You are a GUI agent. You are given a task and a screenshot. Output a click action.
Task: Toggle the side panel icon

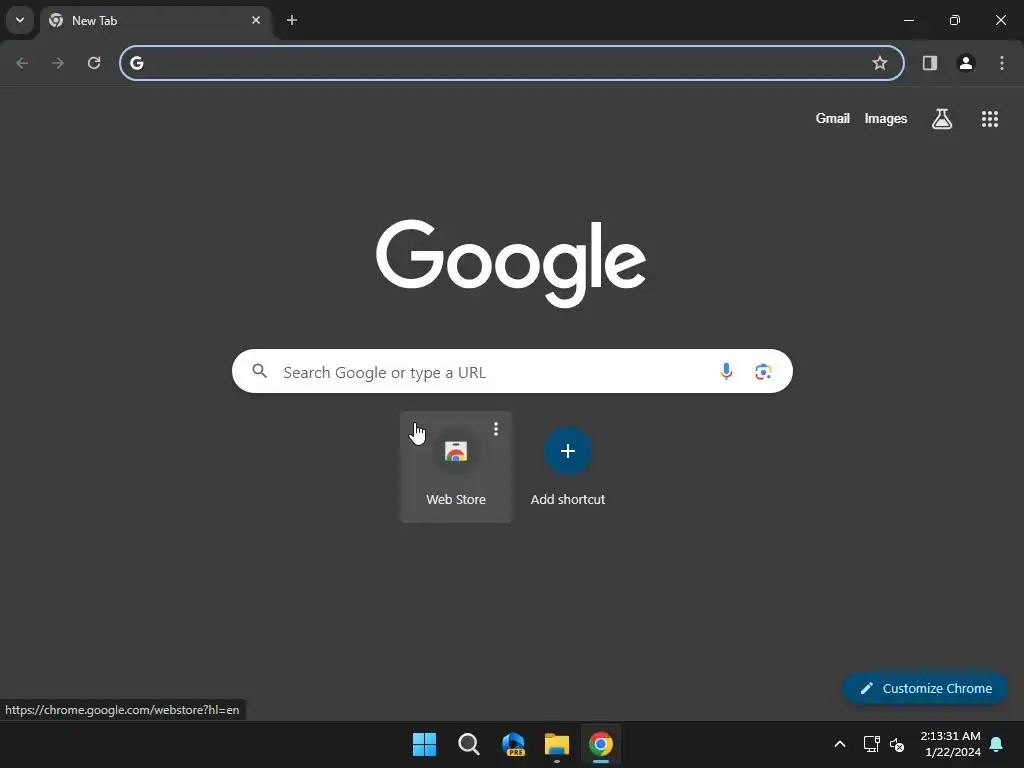pyautogui.click(x=930, y=63)
